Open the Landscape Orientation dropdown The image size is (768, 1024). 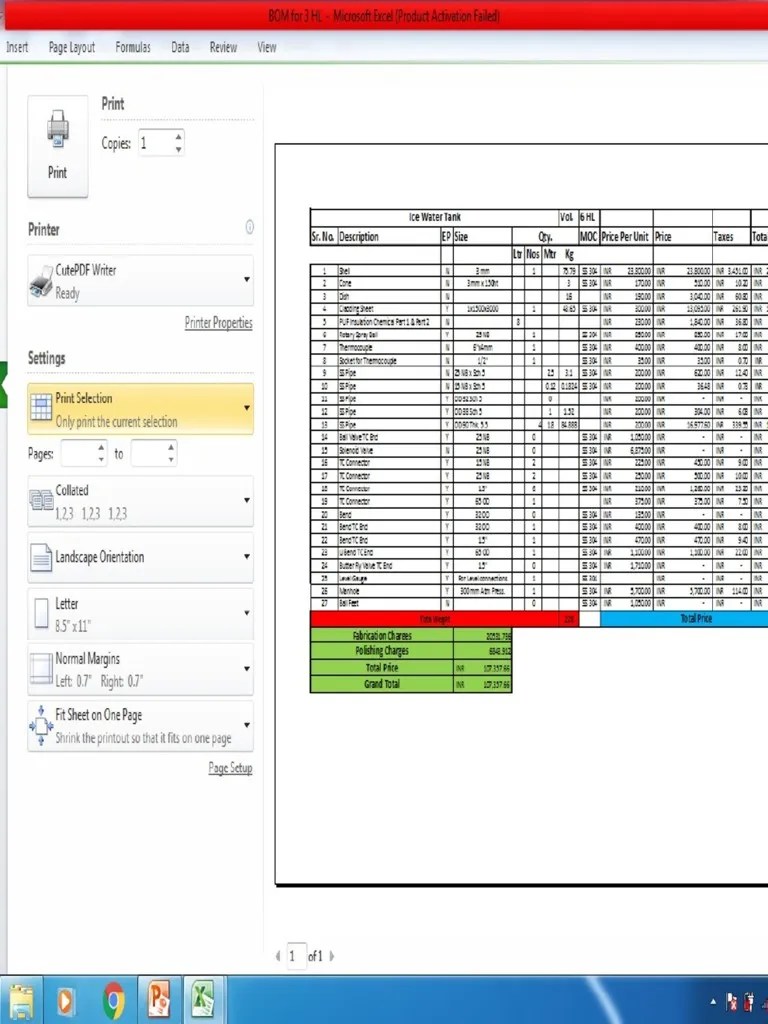point(140,557)
